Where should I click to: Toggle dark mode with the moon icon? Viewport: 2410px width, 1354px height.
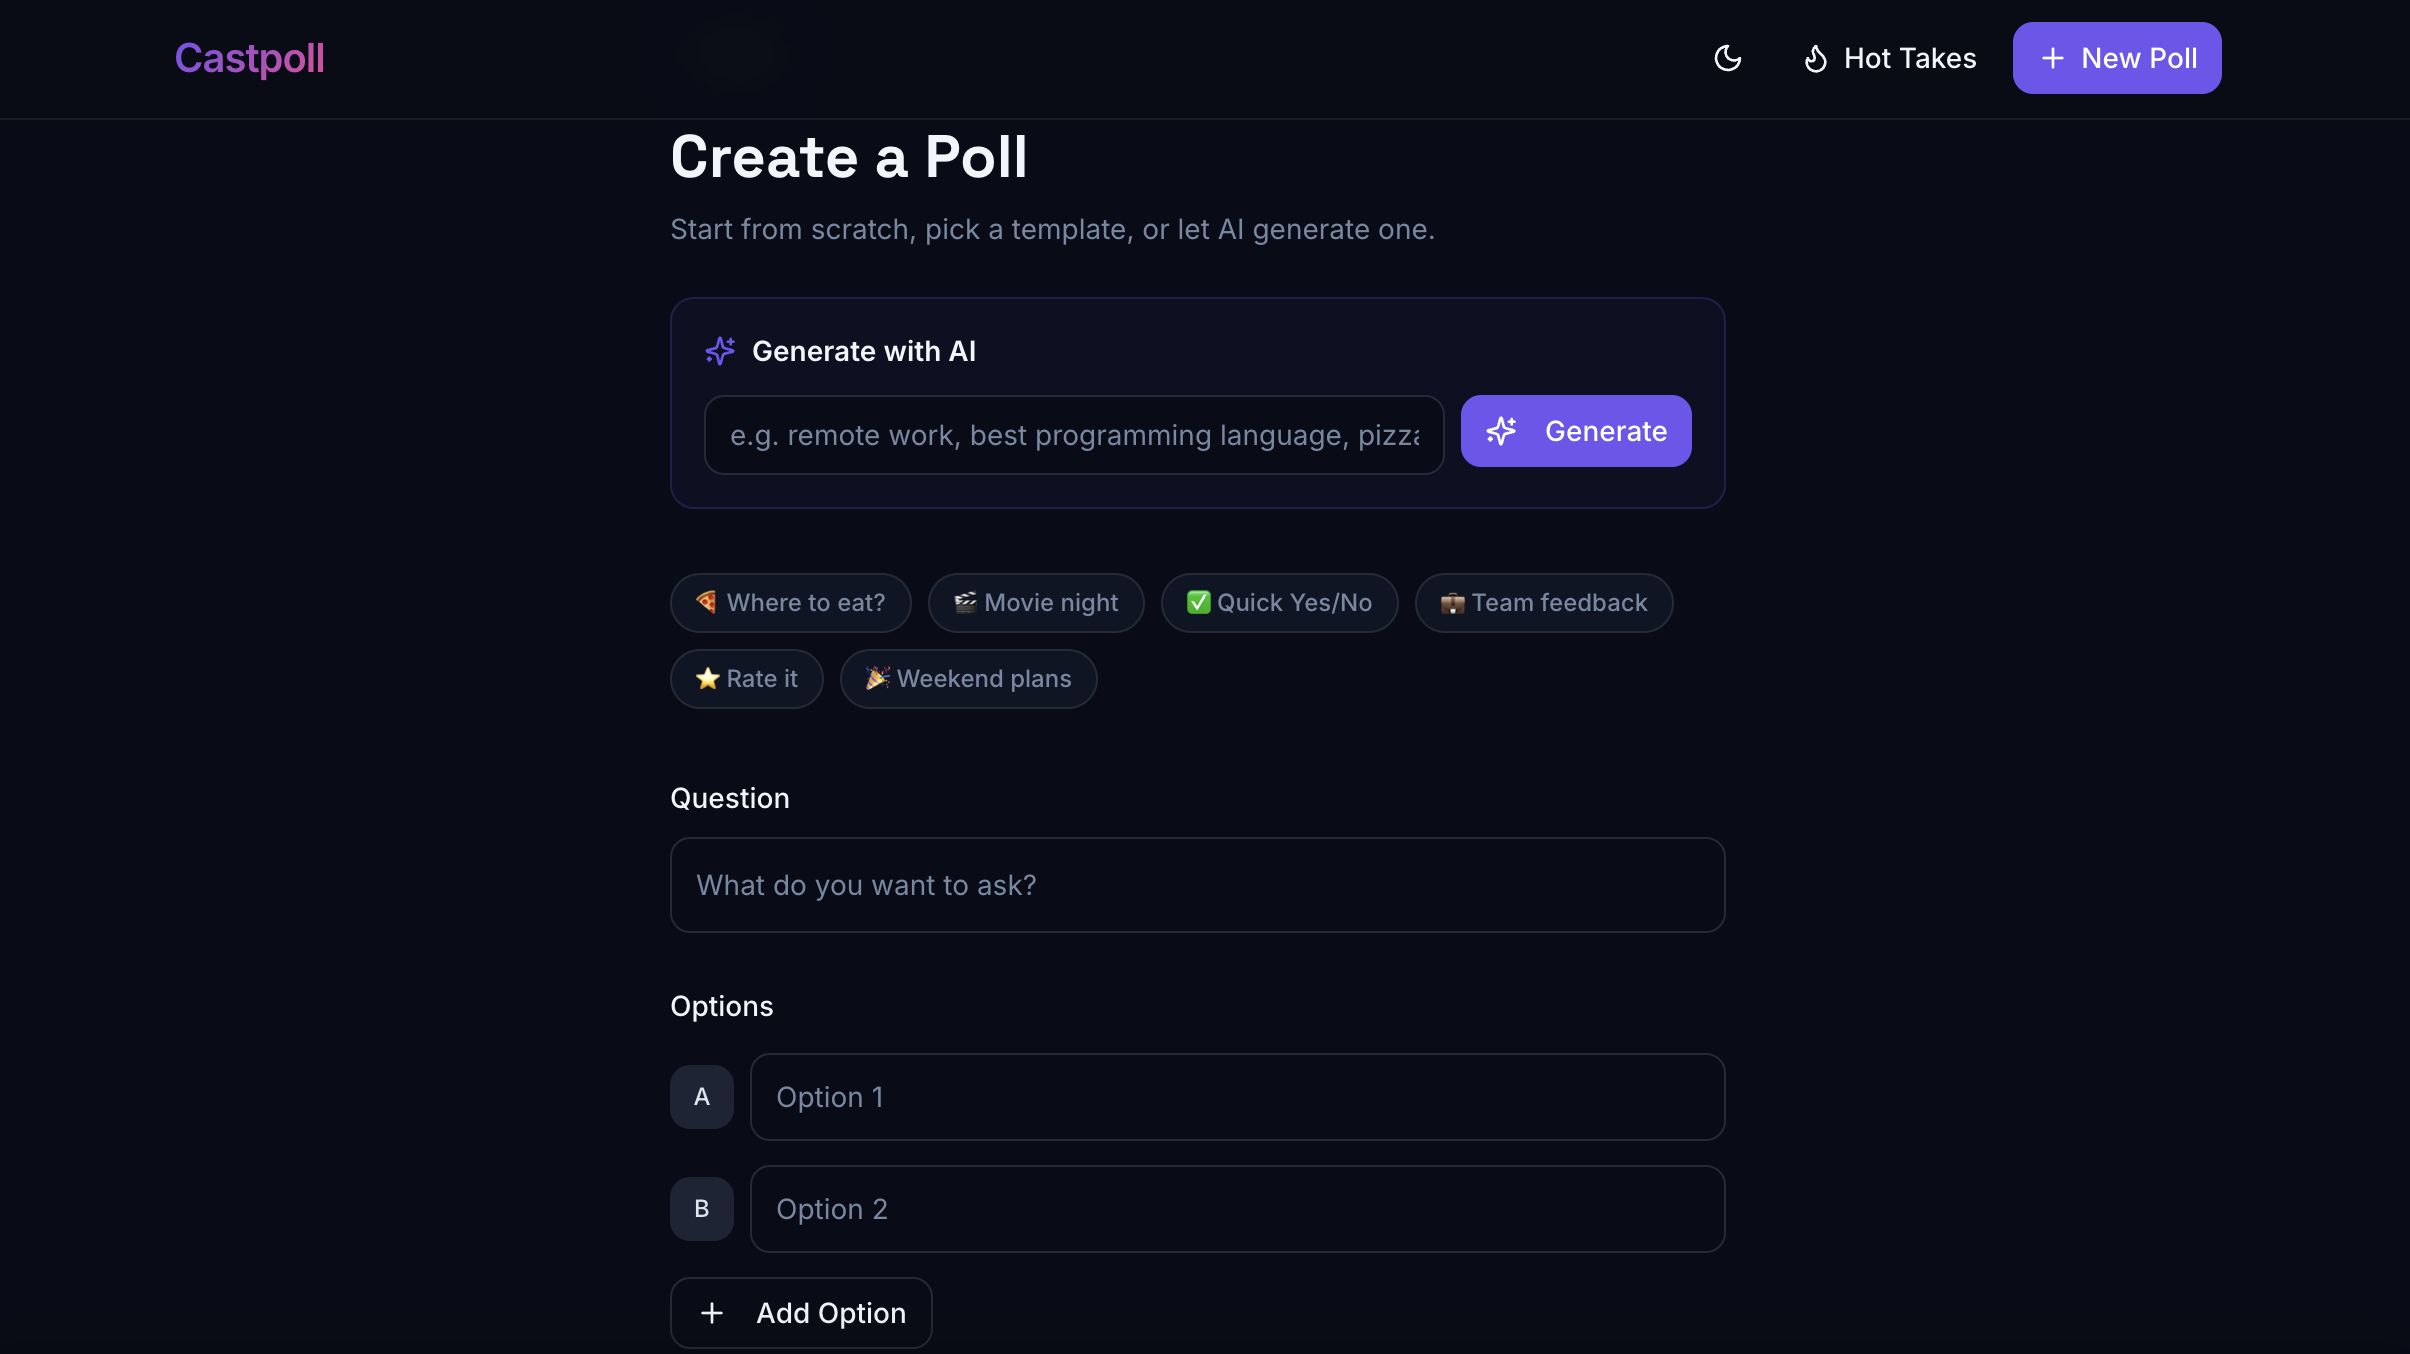[x=1727, y=58]
